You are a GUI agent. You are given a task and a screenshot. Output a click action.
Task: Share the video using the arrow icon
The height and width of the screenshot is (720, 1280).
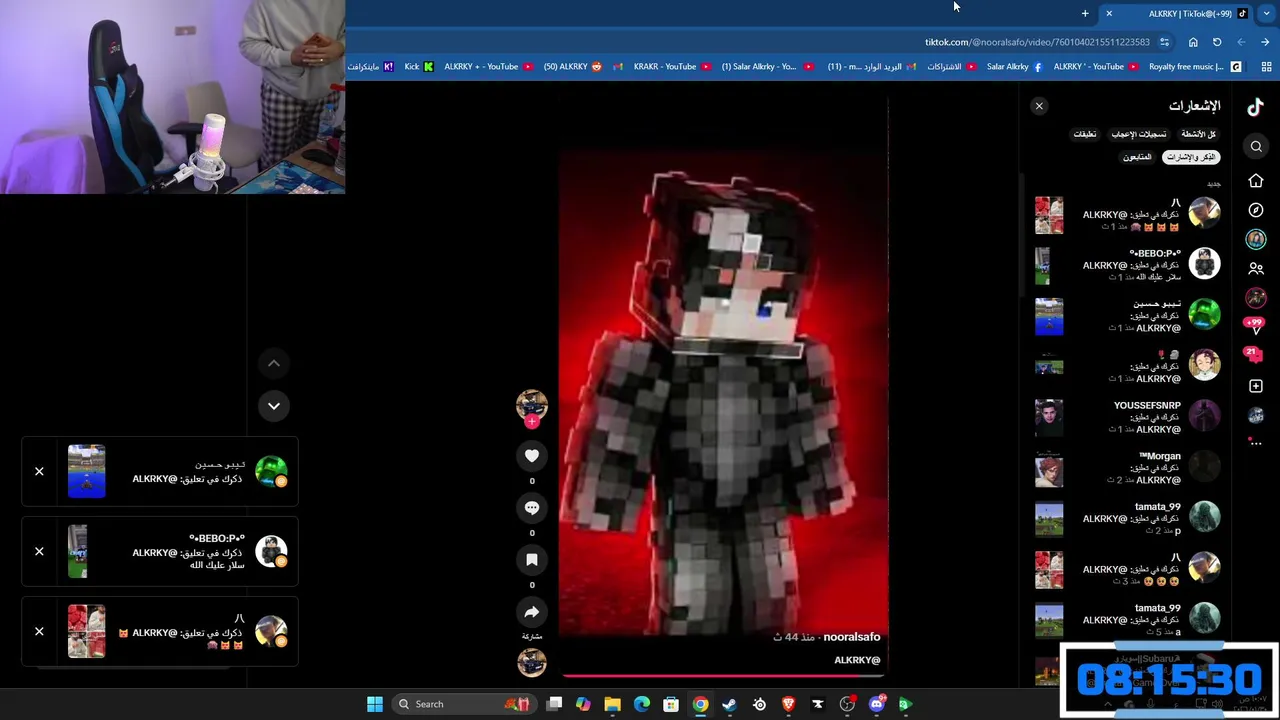tap(532, 612)
